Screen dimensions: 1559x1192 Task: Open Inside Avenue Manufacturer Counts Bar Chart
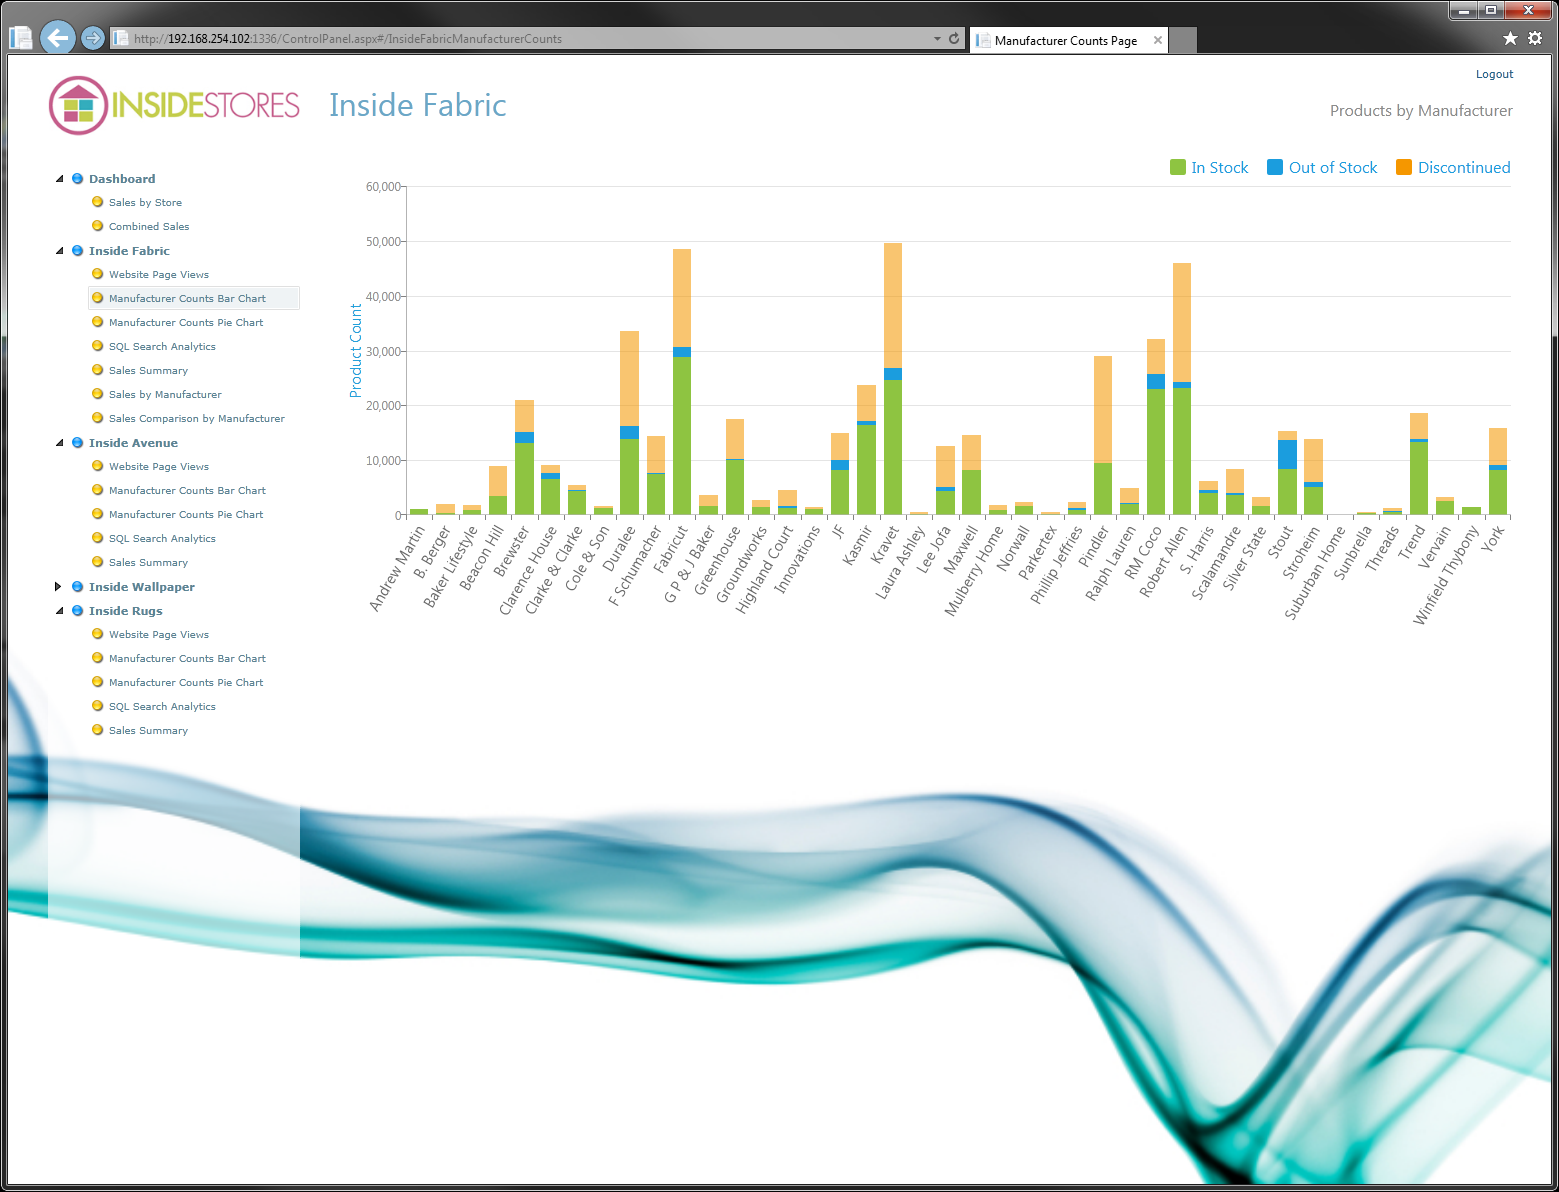point(187,490)
